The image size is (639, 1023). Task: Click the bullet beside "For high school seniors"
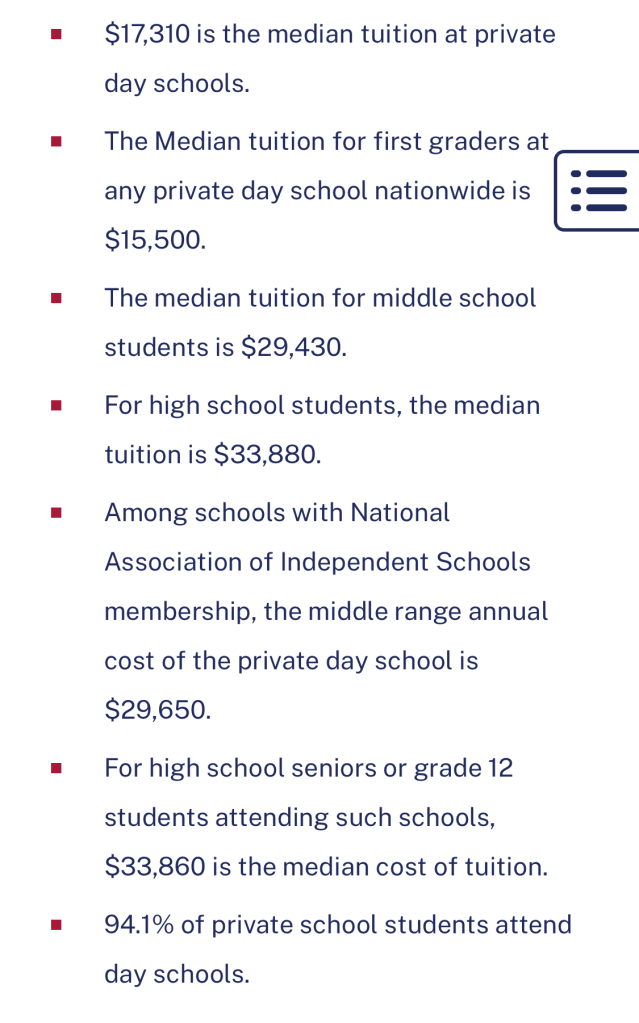[x=57, y=769]
